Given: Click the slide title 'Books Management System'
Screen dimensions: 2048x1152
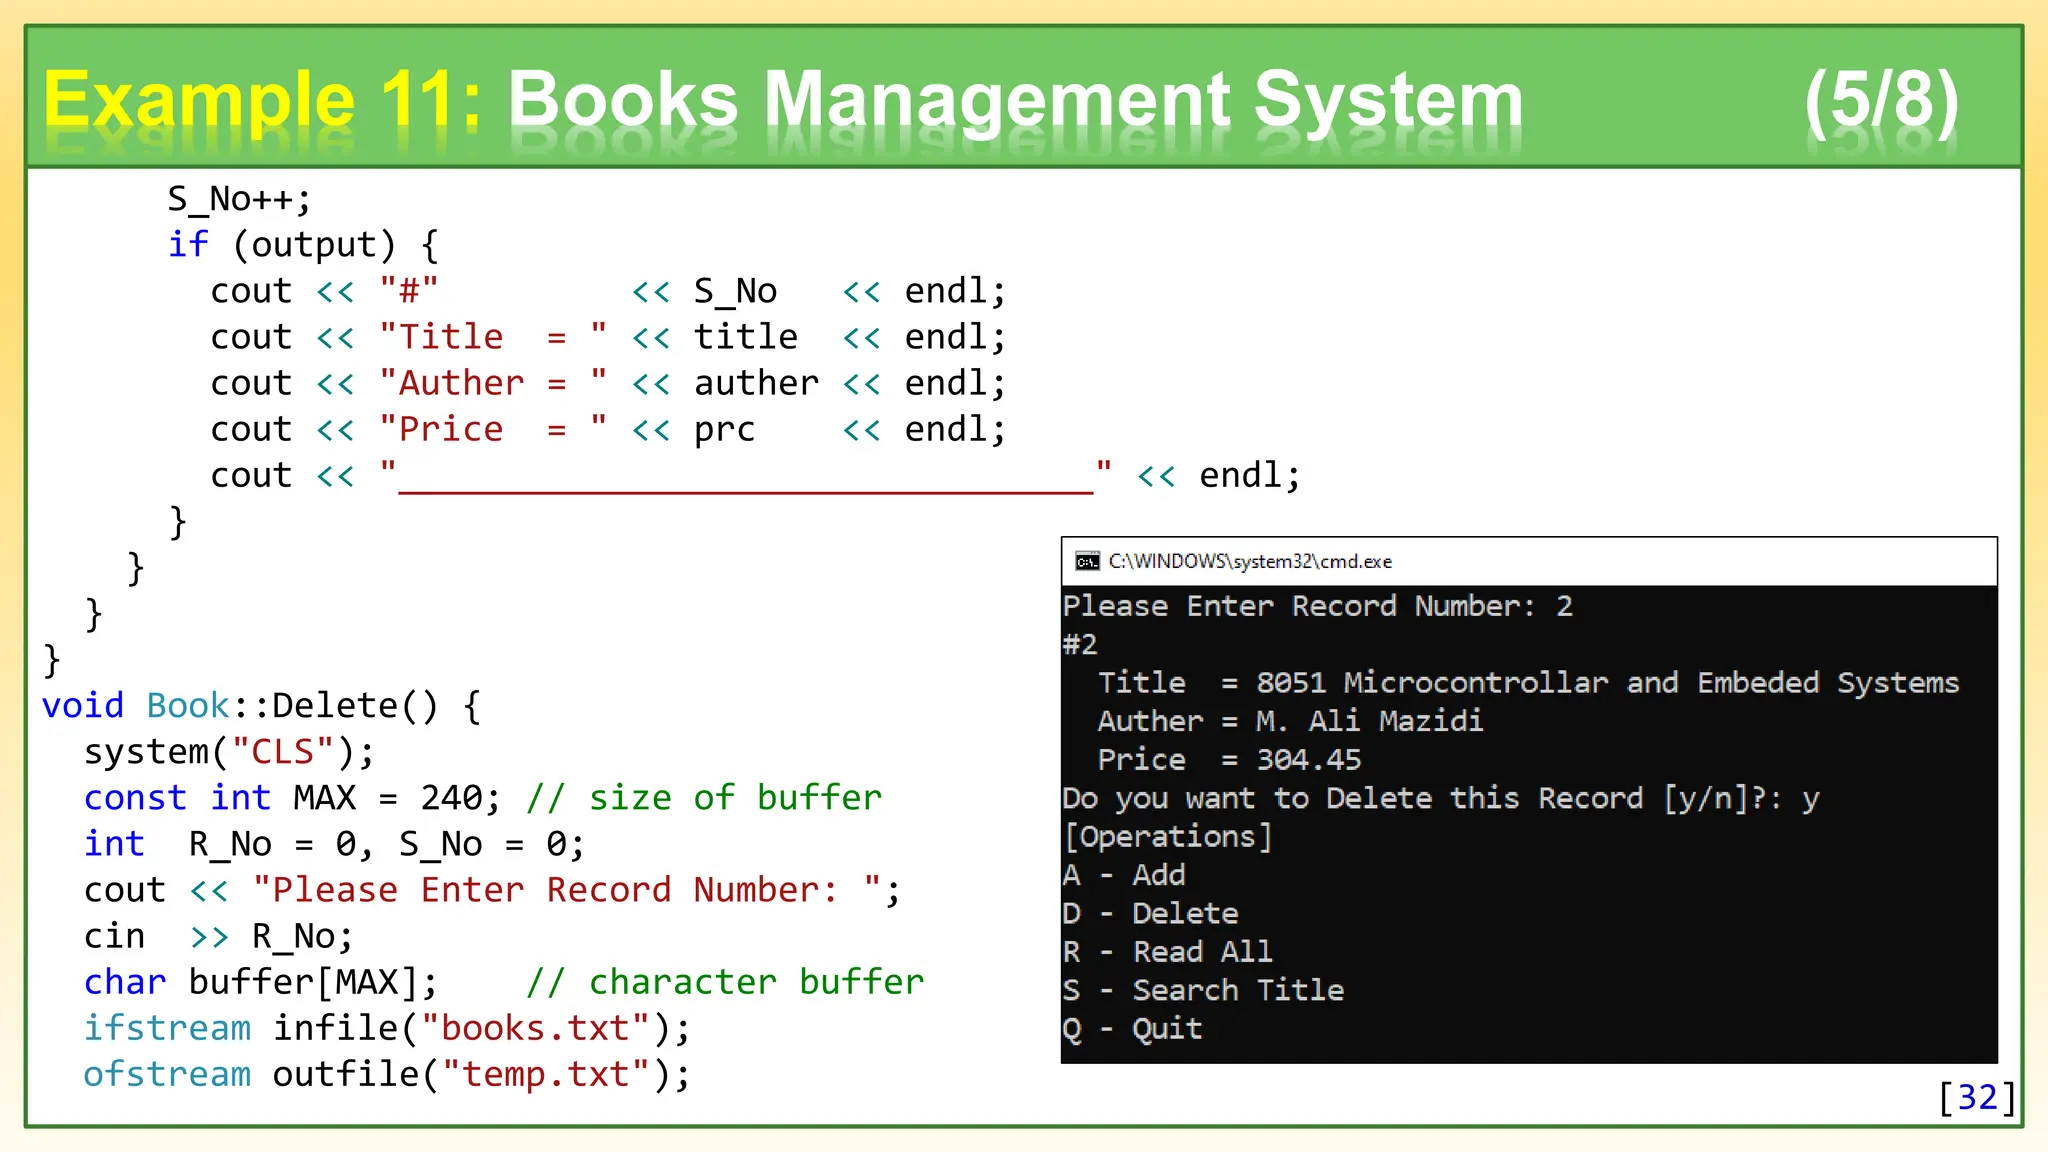Looking at the screenshot, I should [x=1014, y=101].
